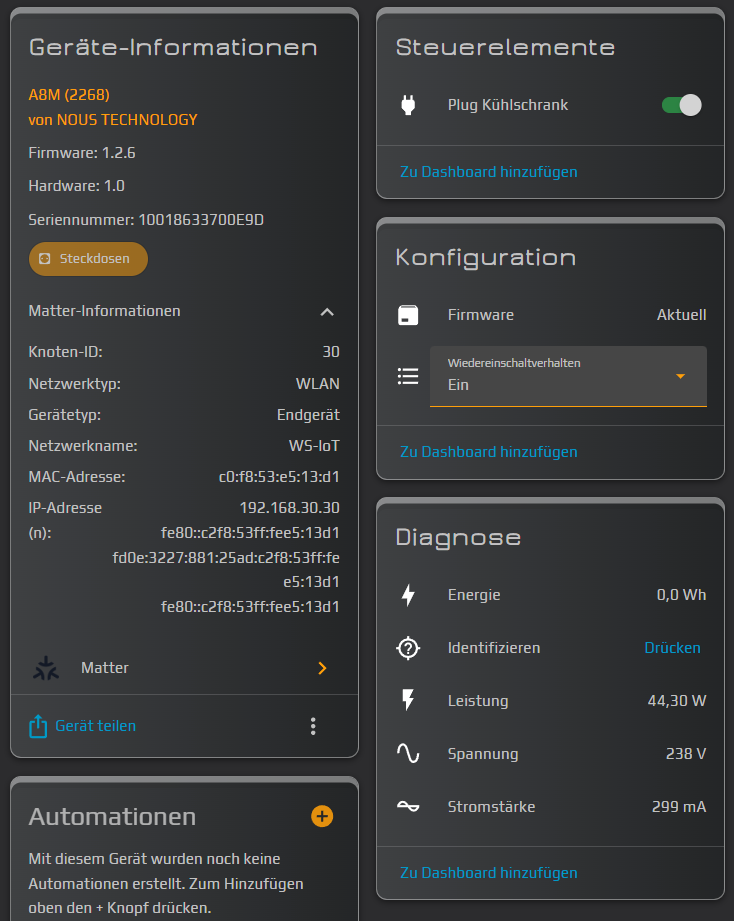The image size is (734, 921).
Task: Click the Steckdosen area chip
Action: coord(88,259)
